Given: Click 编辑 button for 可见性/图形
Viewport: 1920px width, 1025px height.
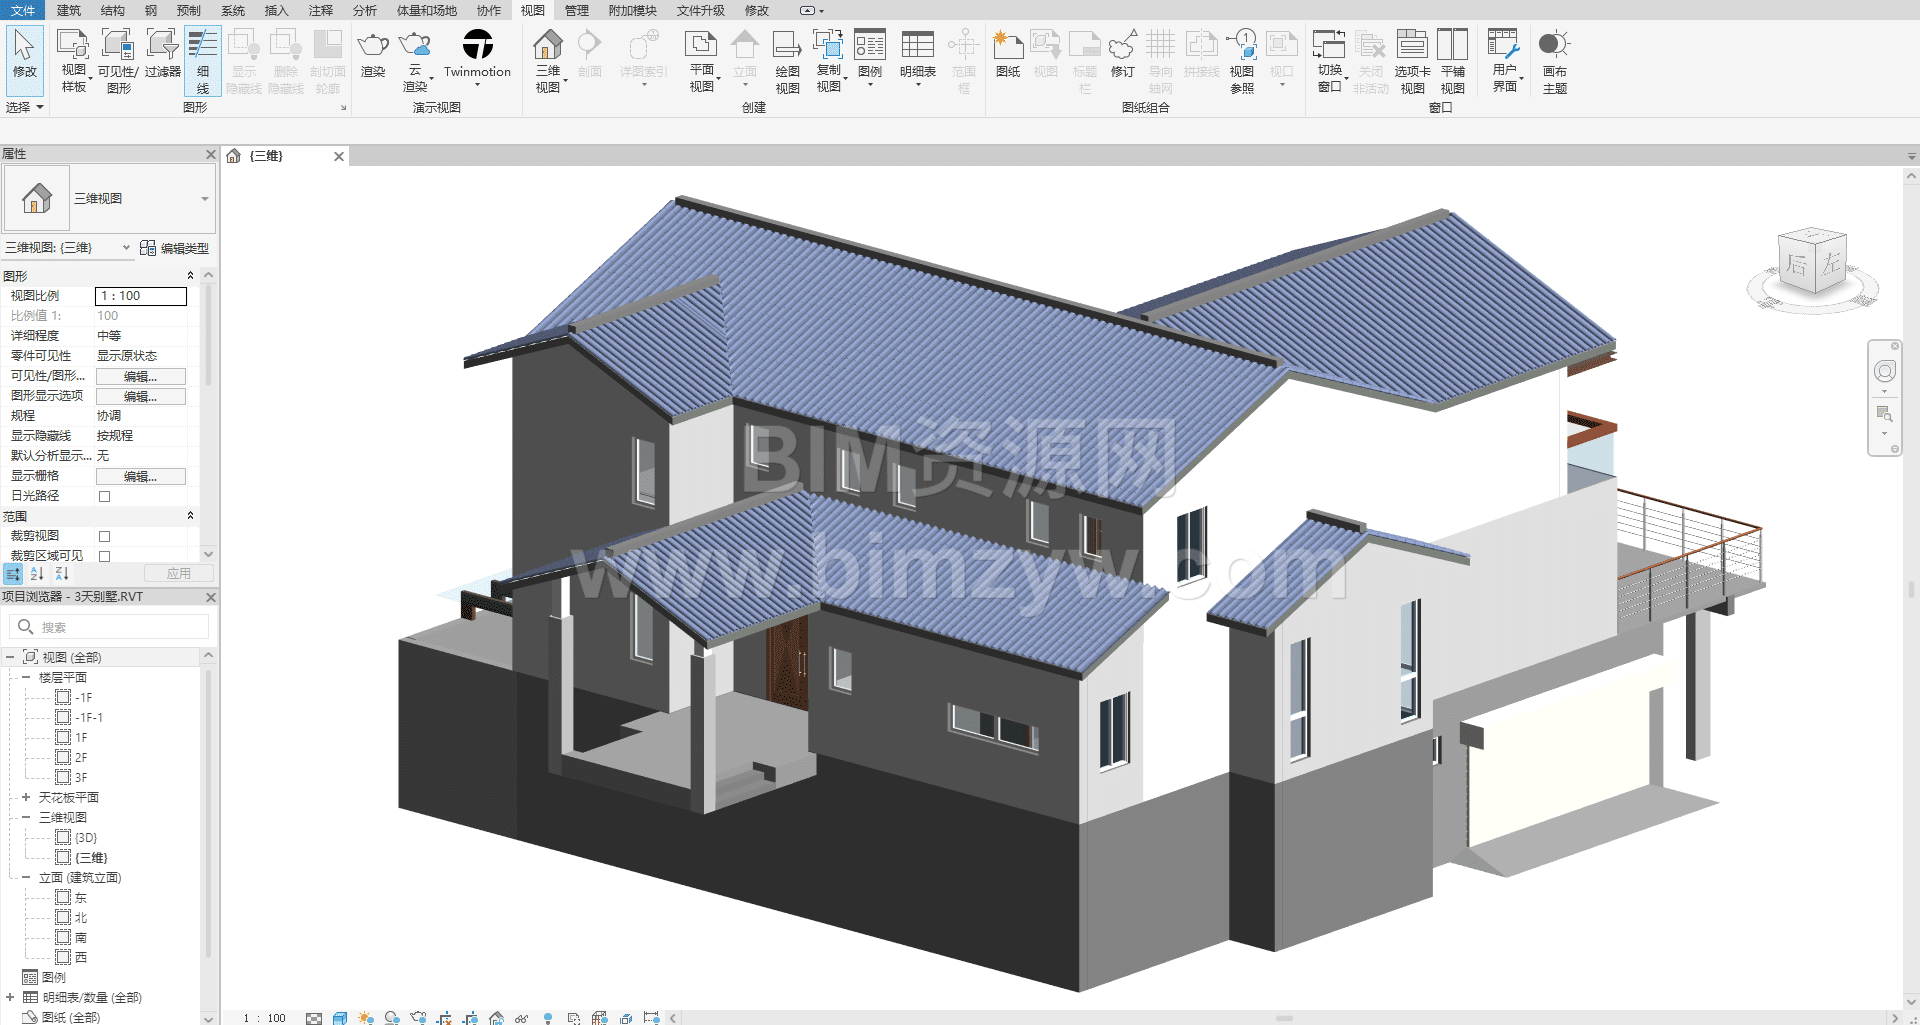Looking at the screenshot, I should [x=140, y=376].
